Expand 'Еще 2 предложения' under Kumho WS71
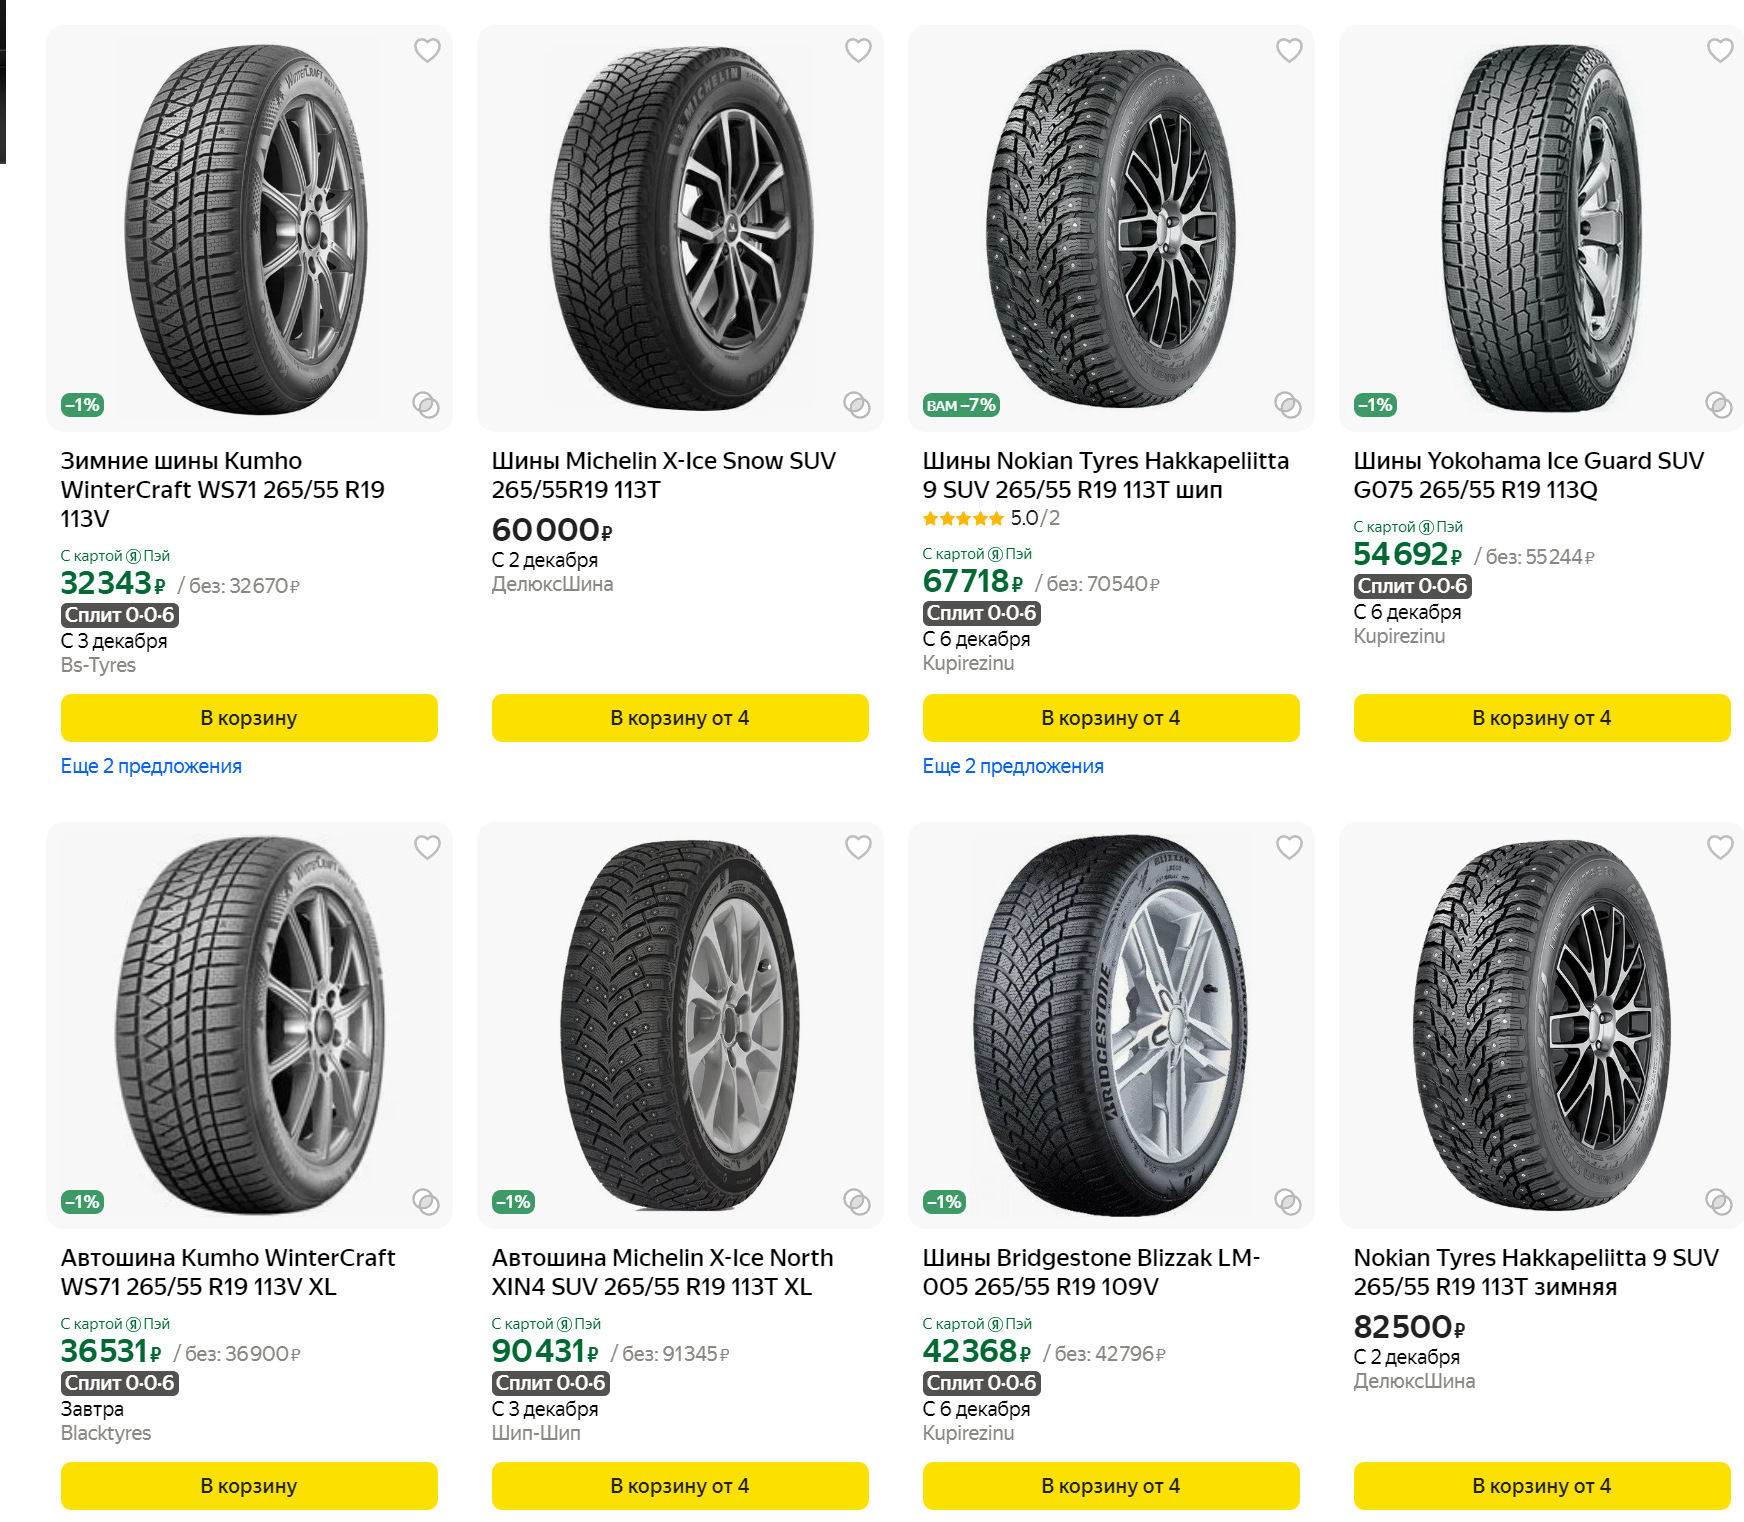The height and width of the screenshot is (1522, 1744). coord(151,766)
